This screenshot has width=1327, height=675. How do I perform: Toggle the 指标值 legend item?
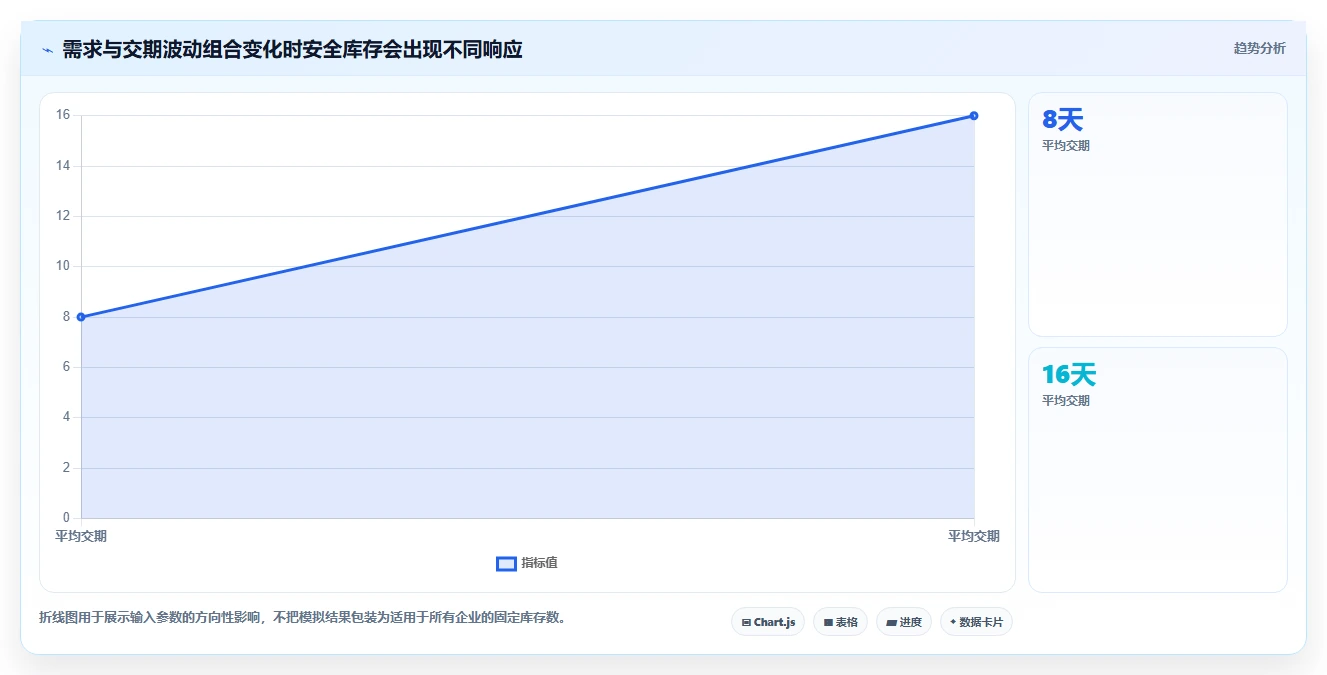[x=527, y=563]
